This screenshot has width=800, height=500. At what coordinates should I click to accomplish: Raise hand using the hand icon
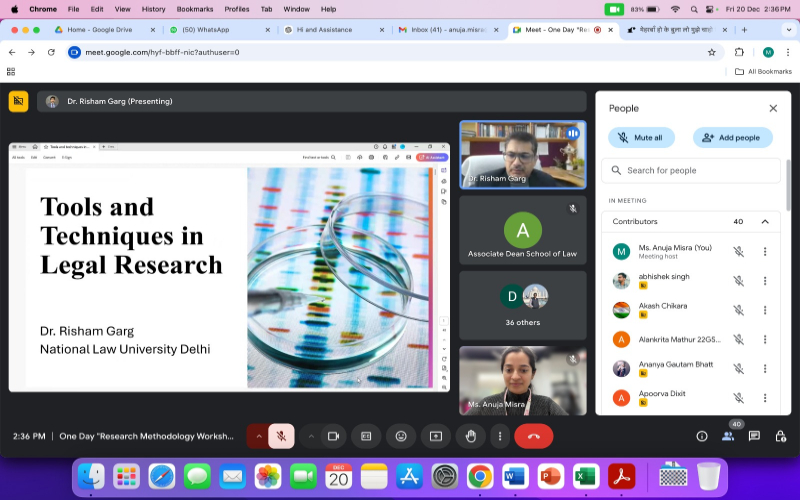(470, 436)
